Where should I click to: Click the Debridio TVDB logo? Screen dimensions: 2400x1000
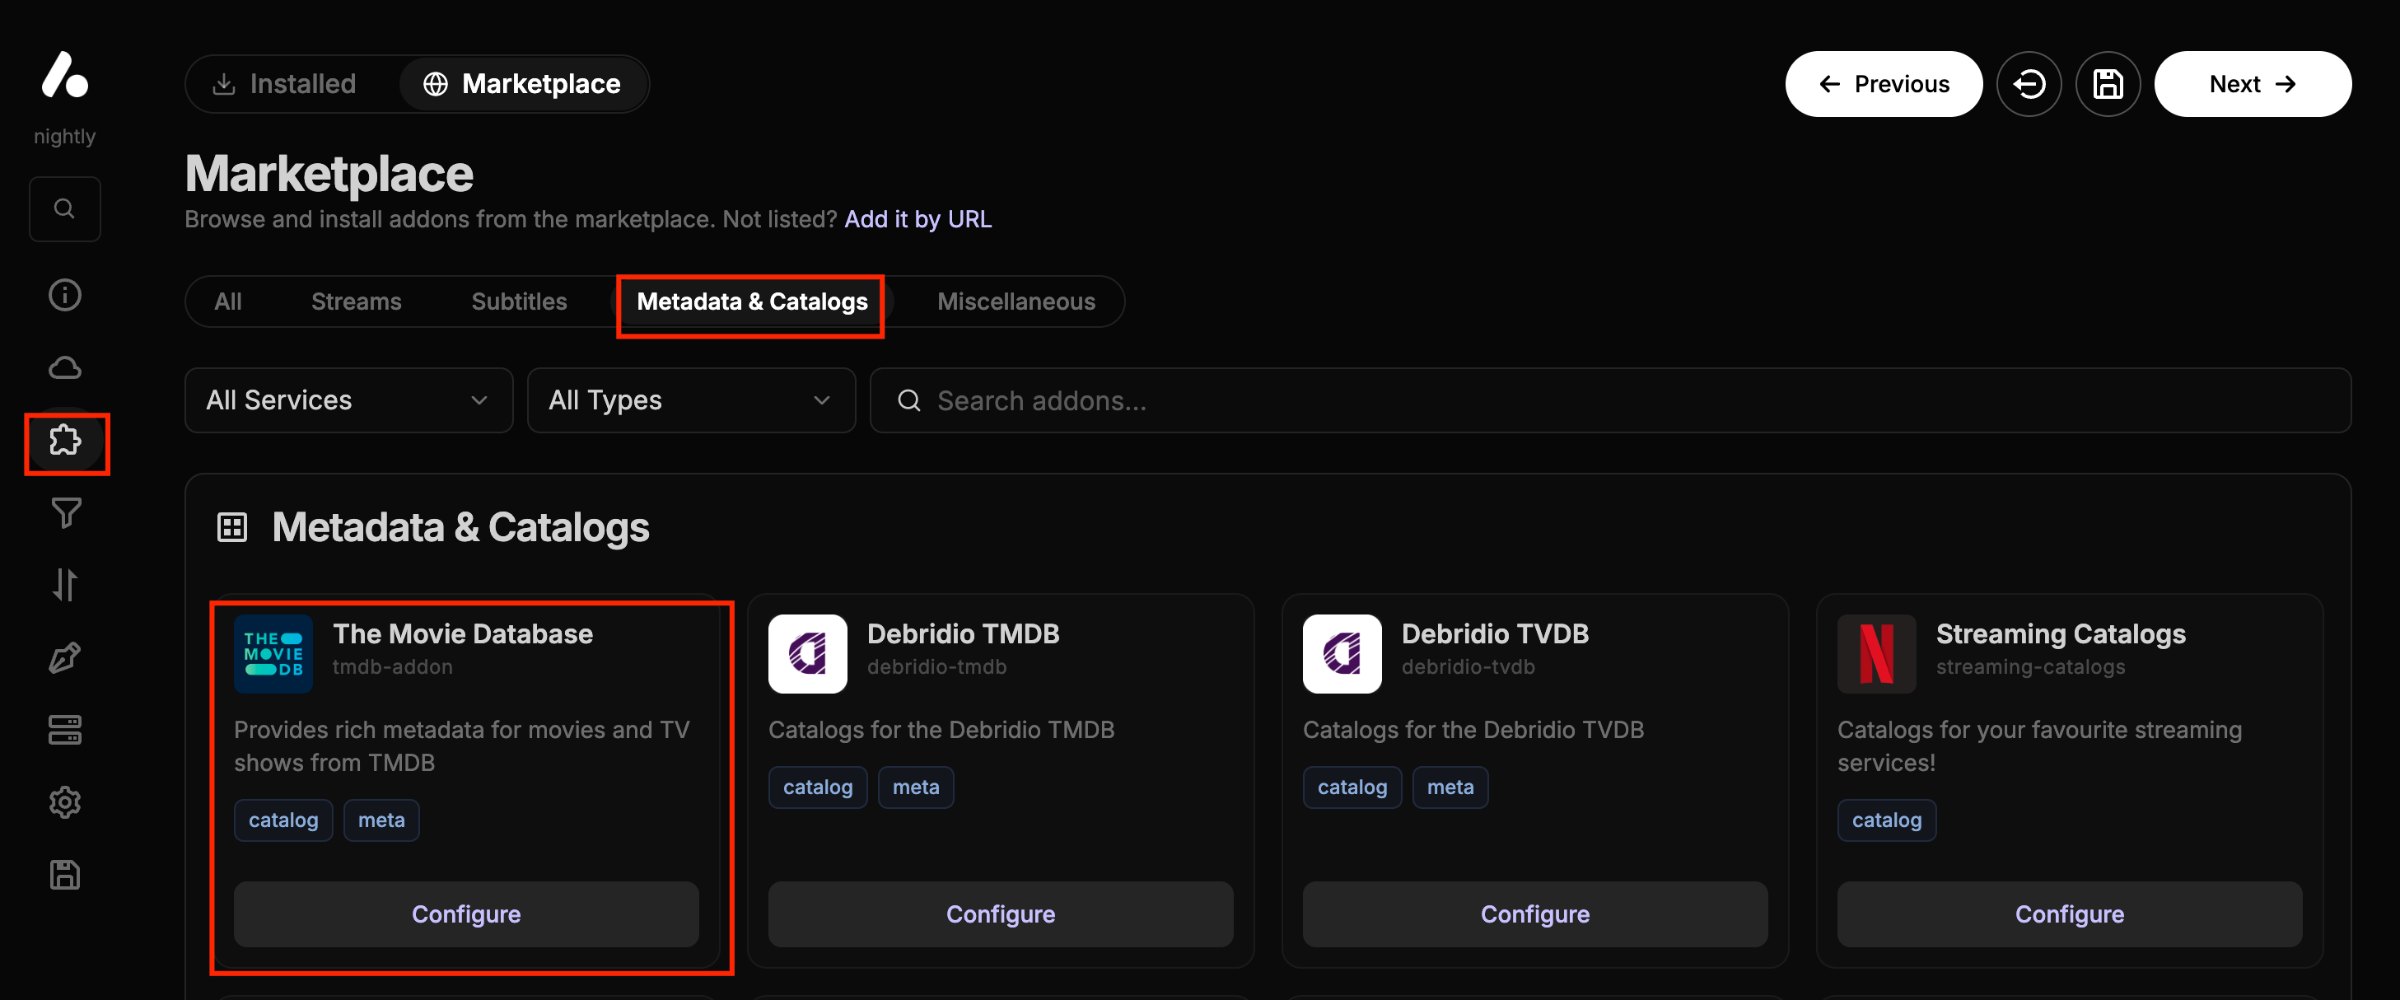click(1342, 654)
